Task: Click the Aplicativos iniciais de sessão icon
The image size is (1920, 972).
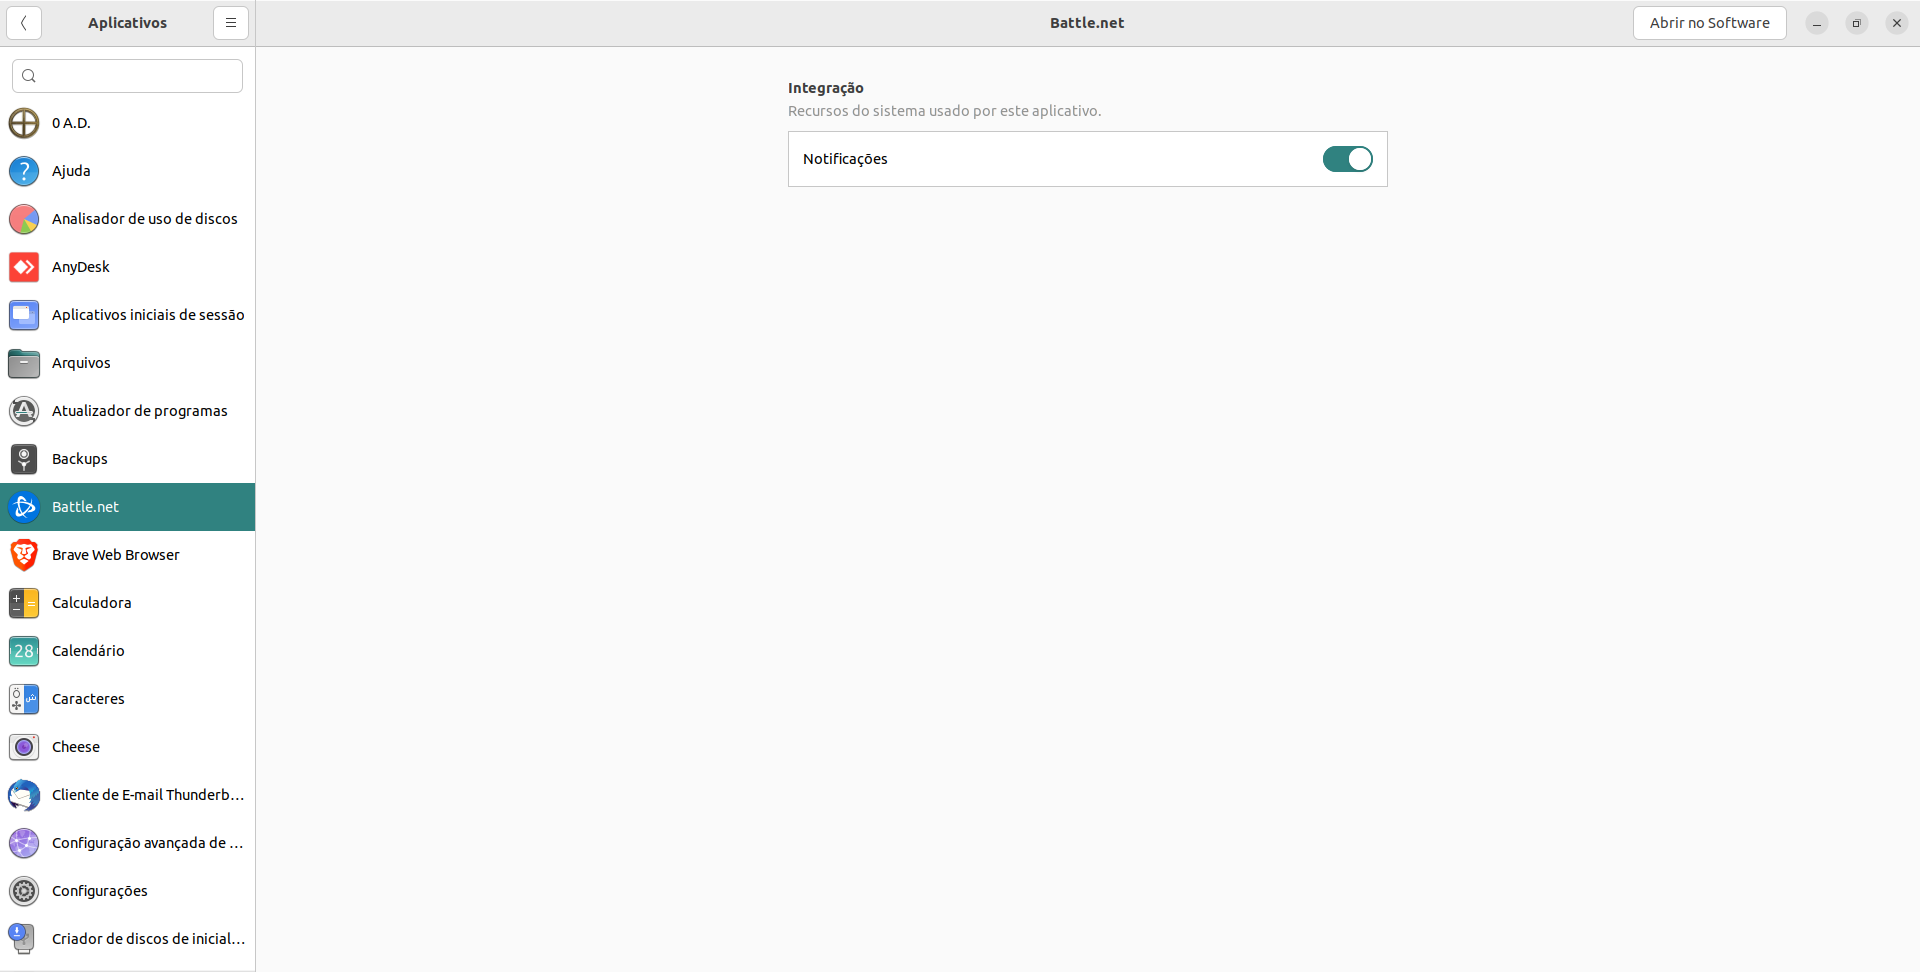Action: 24,315
